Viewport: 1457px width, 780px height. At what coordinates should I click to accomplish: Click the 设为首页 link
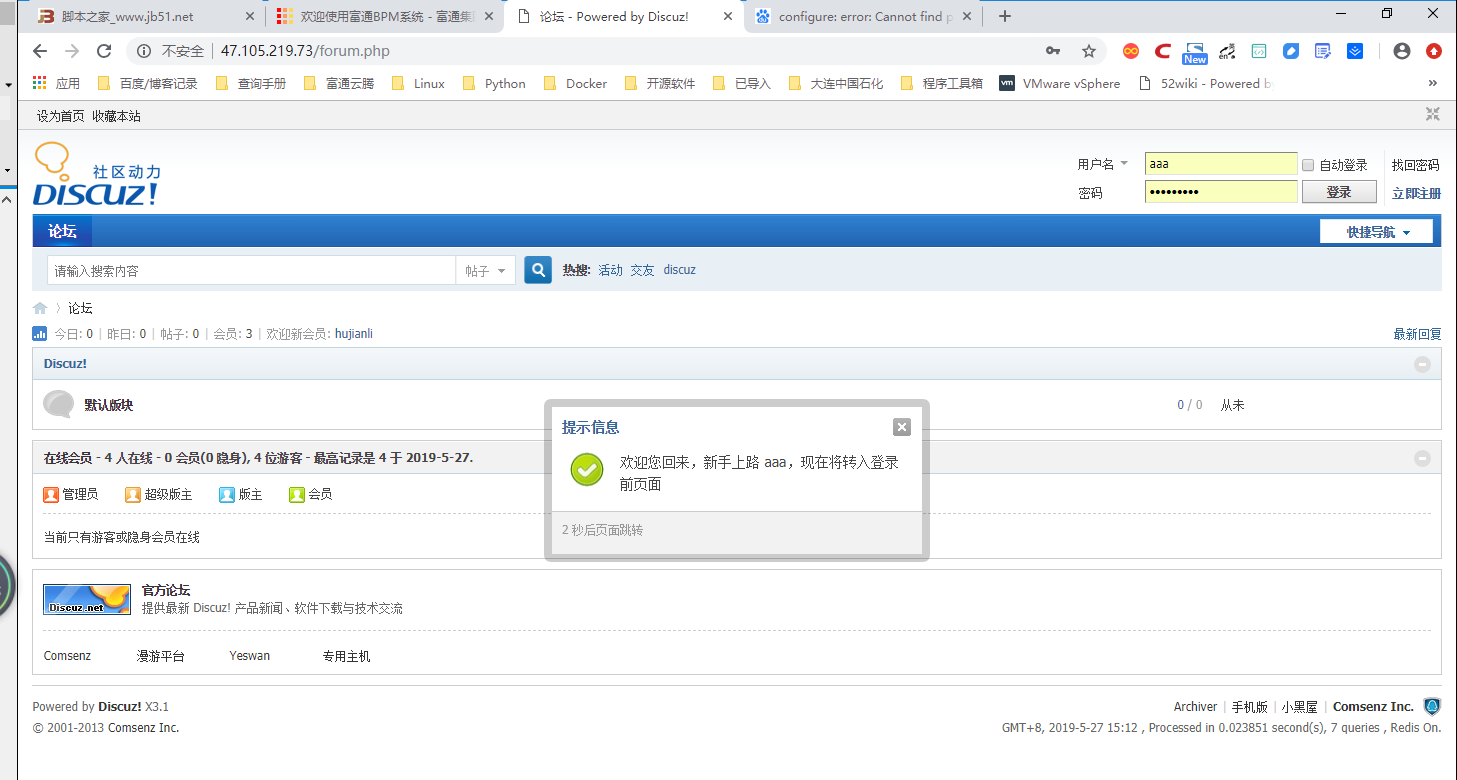pos(61,116)
